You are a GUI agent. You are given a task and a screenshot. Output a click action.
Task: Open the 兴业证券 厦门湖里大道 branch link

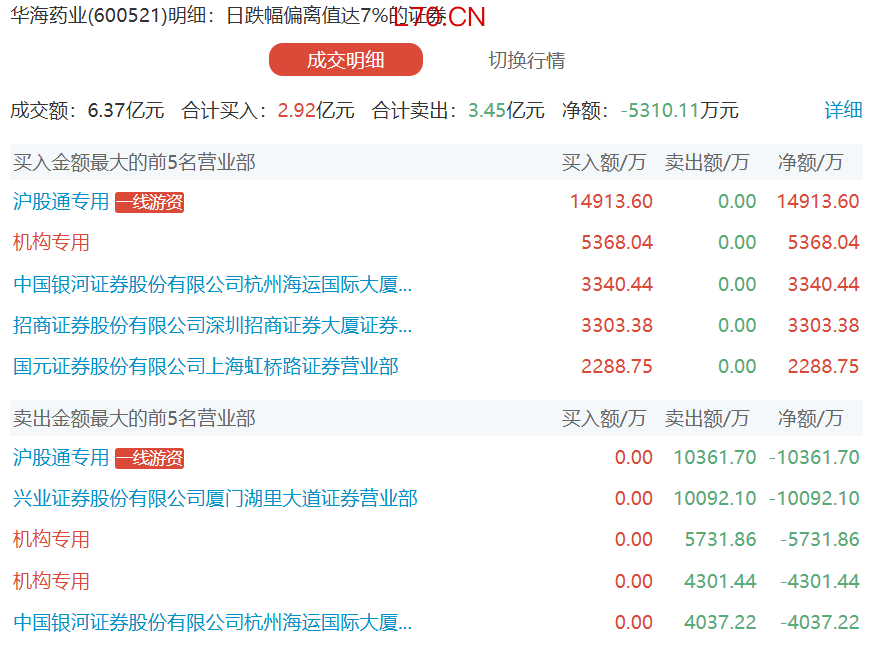[215, 499]
